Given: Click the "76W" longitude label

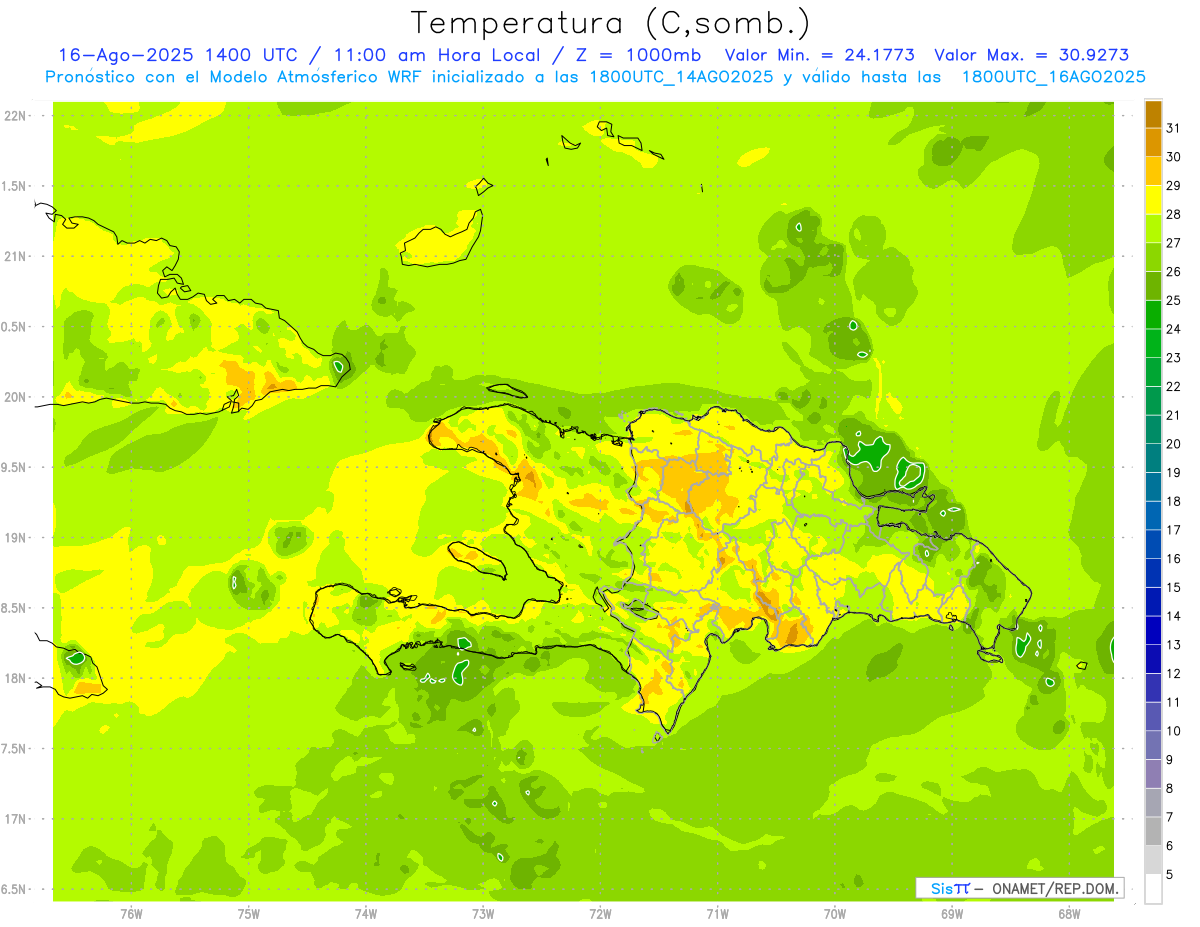Looking at the screenshot, I should click(131, 913).
